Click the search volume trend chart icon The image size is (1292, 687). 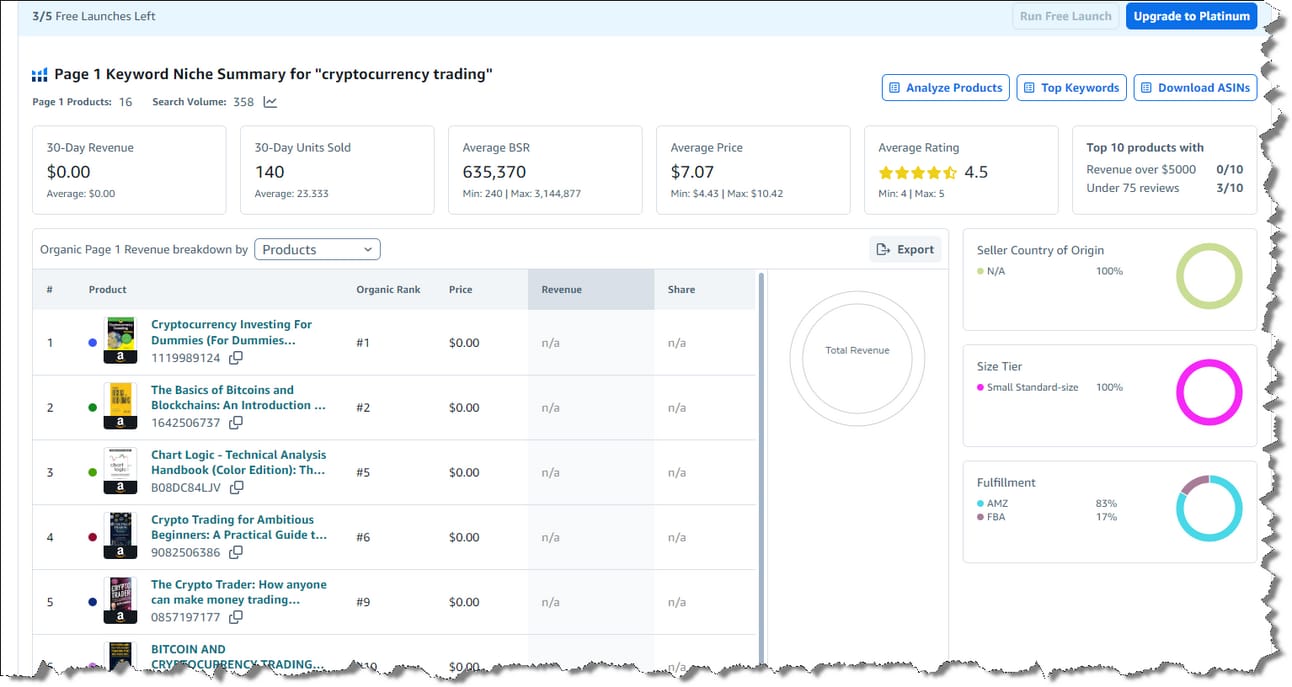[x=270, y=102]
